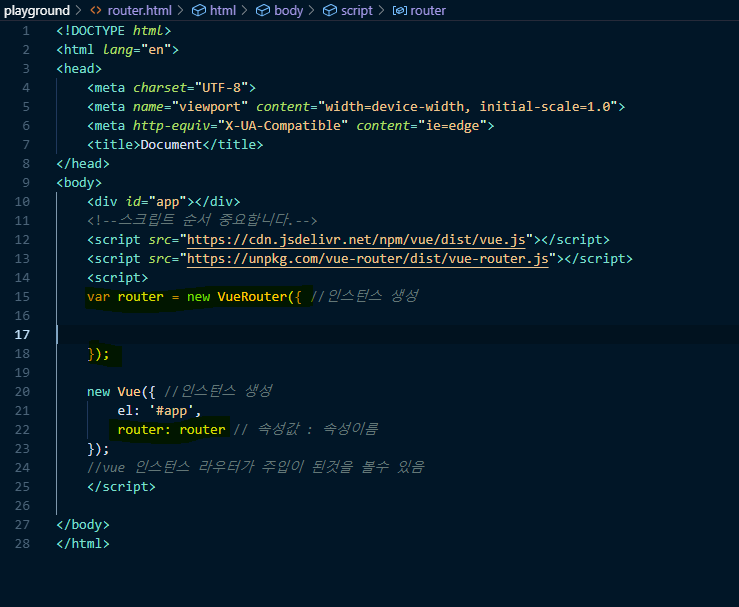Click 'width=device-width, initial-scale=1.0' content value
Screen dimensions: 739x607
tap(468, 107)
